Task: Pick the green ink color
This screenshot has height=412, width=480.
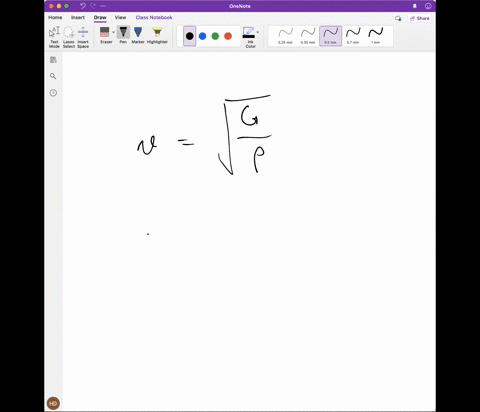Action: coord(215,36)
